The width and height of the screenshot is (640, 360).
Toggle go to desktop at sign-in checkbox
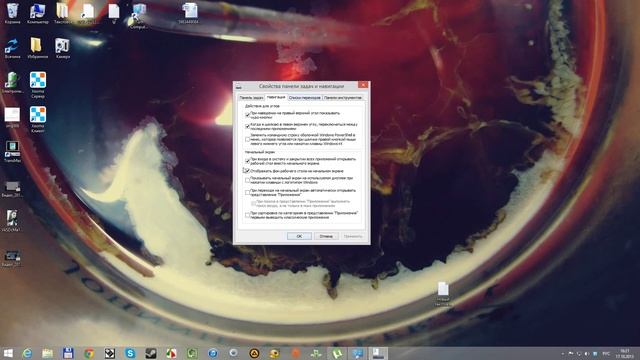[x=247, y=161]
